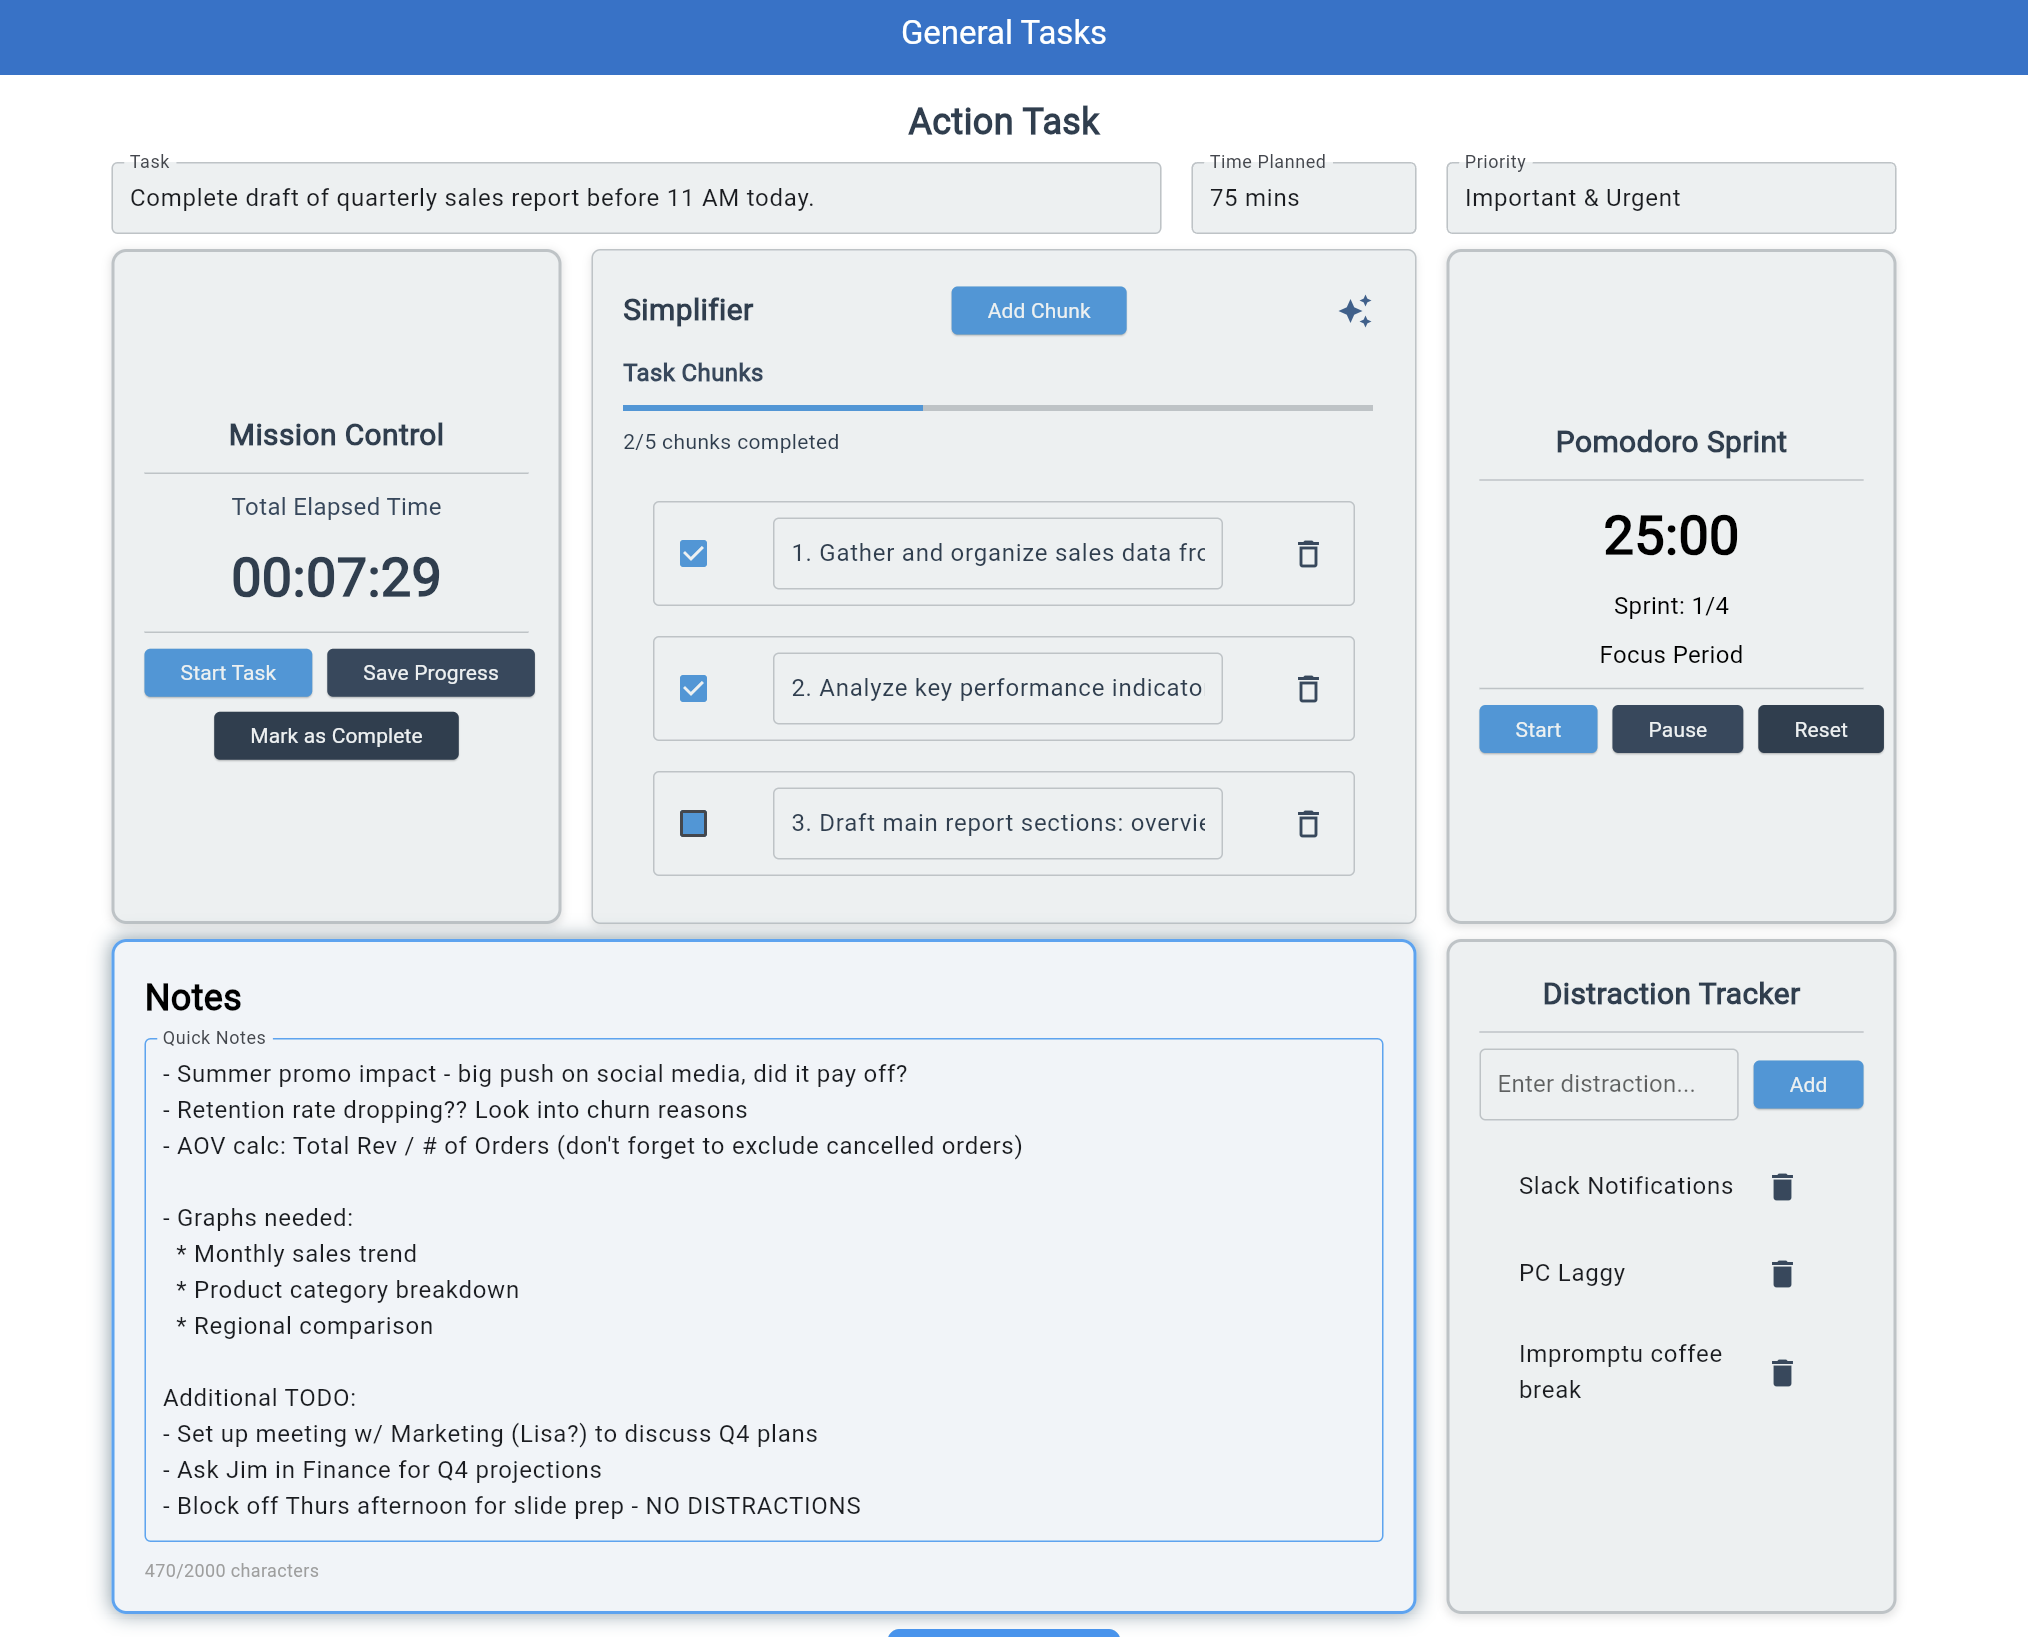Viewport: 2028px width, 1638px height.
Task: Start the Pomodoro Sprint timer
Action: 1537,730
